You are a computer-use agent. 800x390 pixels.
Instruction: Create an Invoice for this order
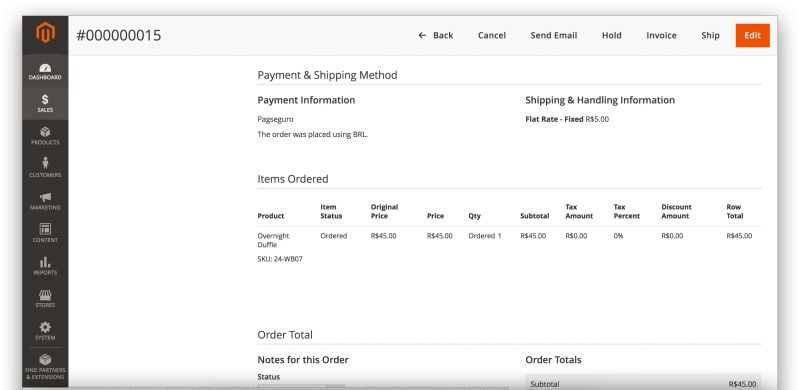click(x=661, y=35)
